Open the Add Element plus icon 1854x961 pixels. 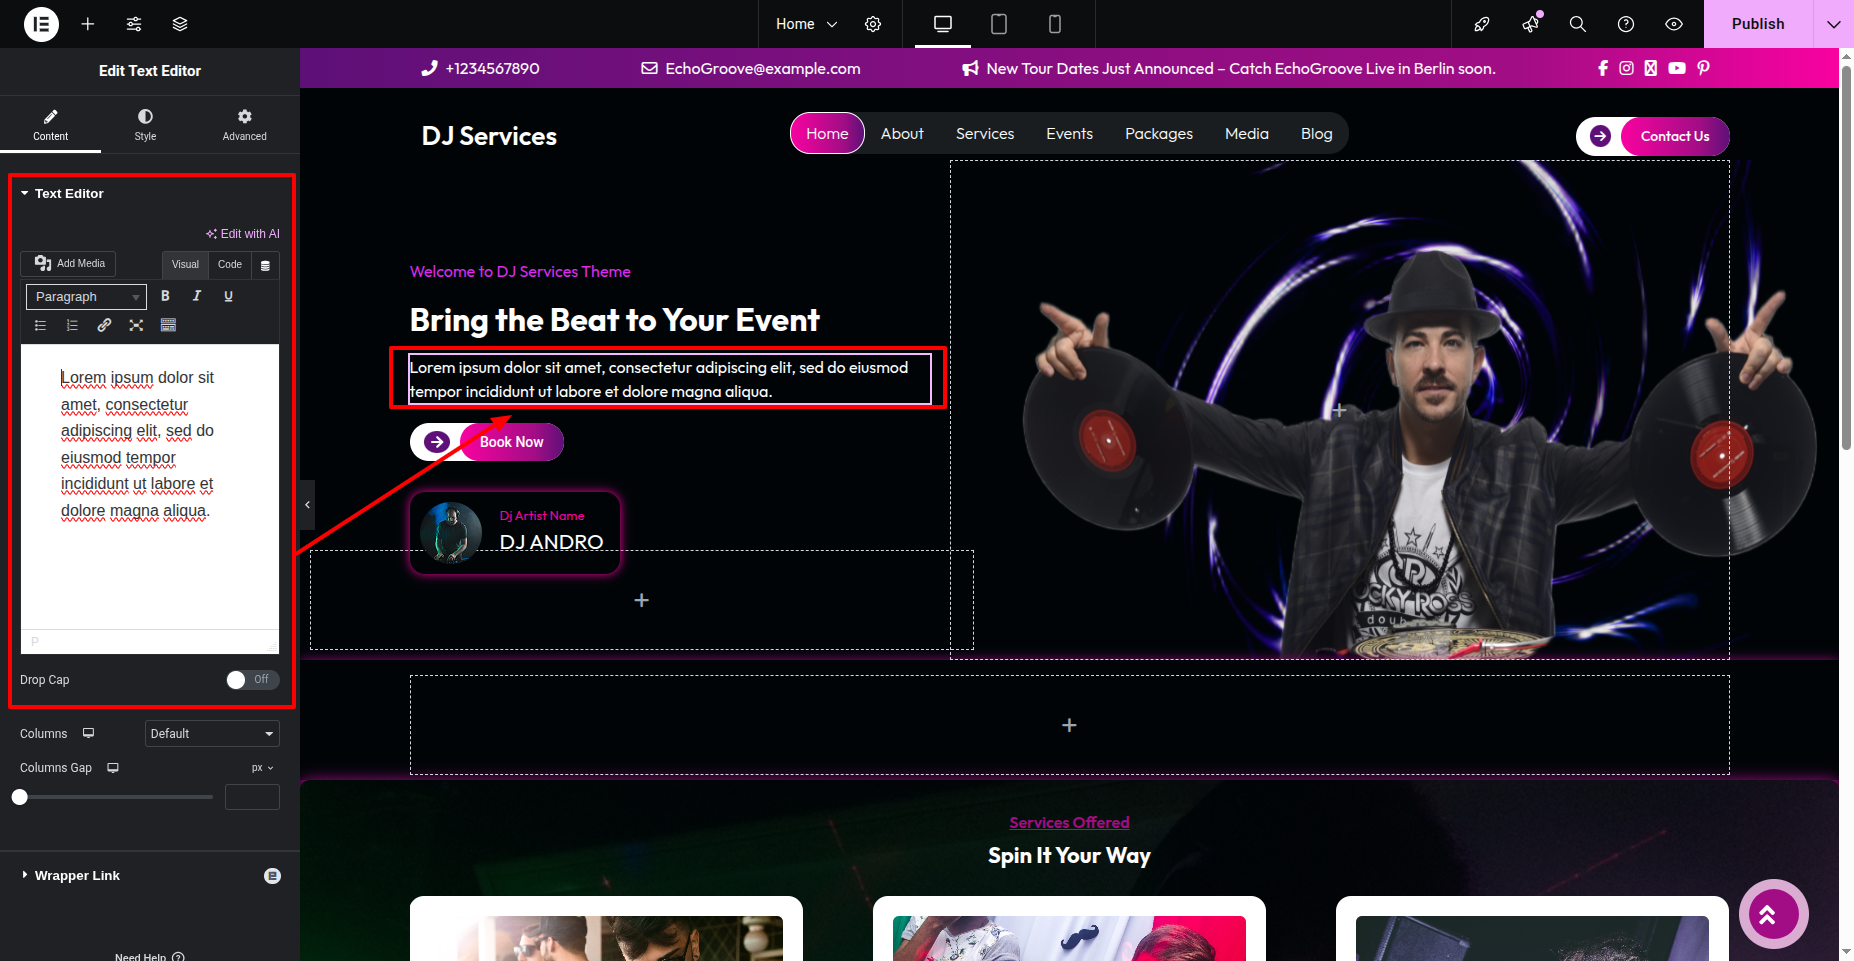[88, 24]
